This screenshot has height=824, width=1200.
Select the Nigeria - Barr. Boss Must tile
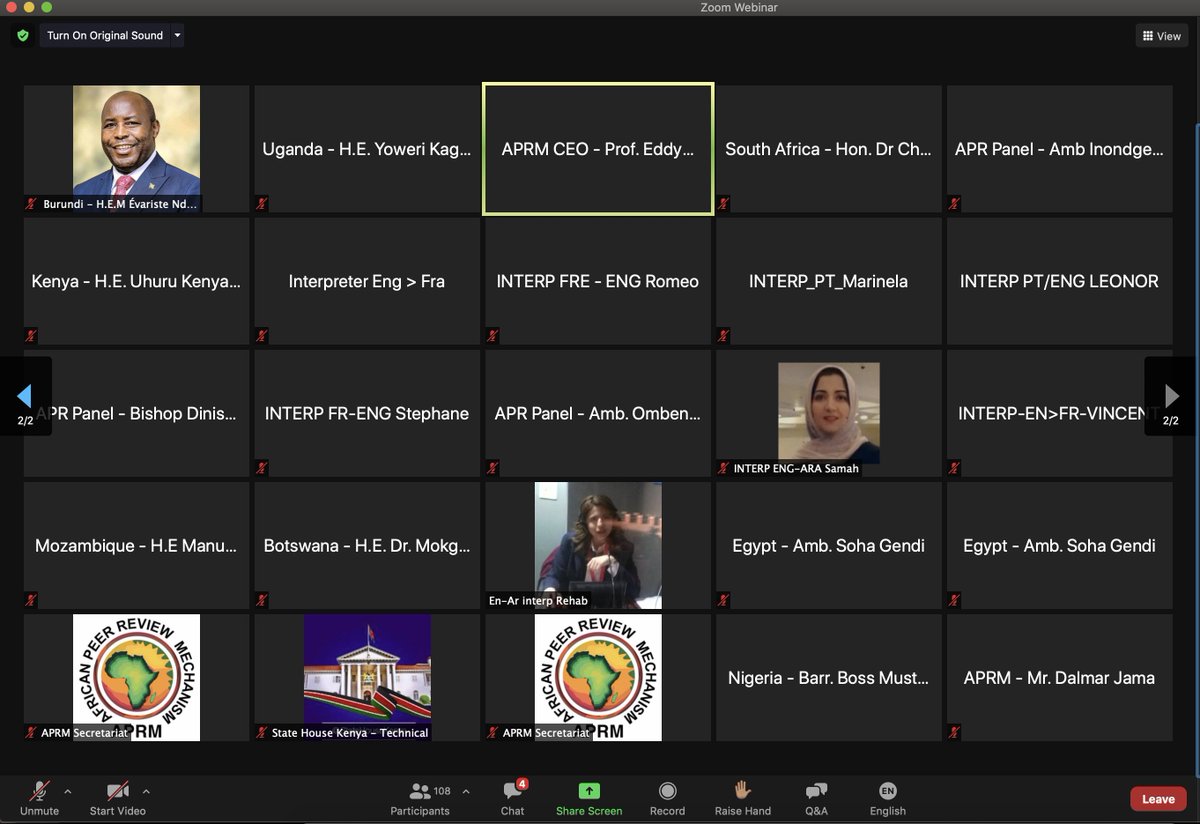point(828,677)
